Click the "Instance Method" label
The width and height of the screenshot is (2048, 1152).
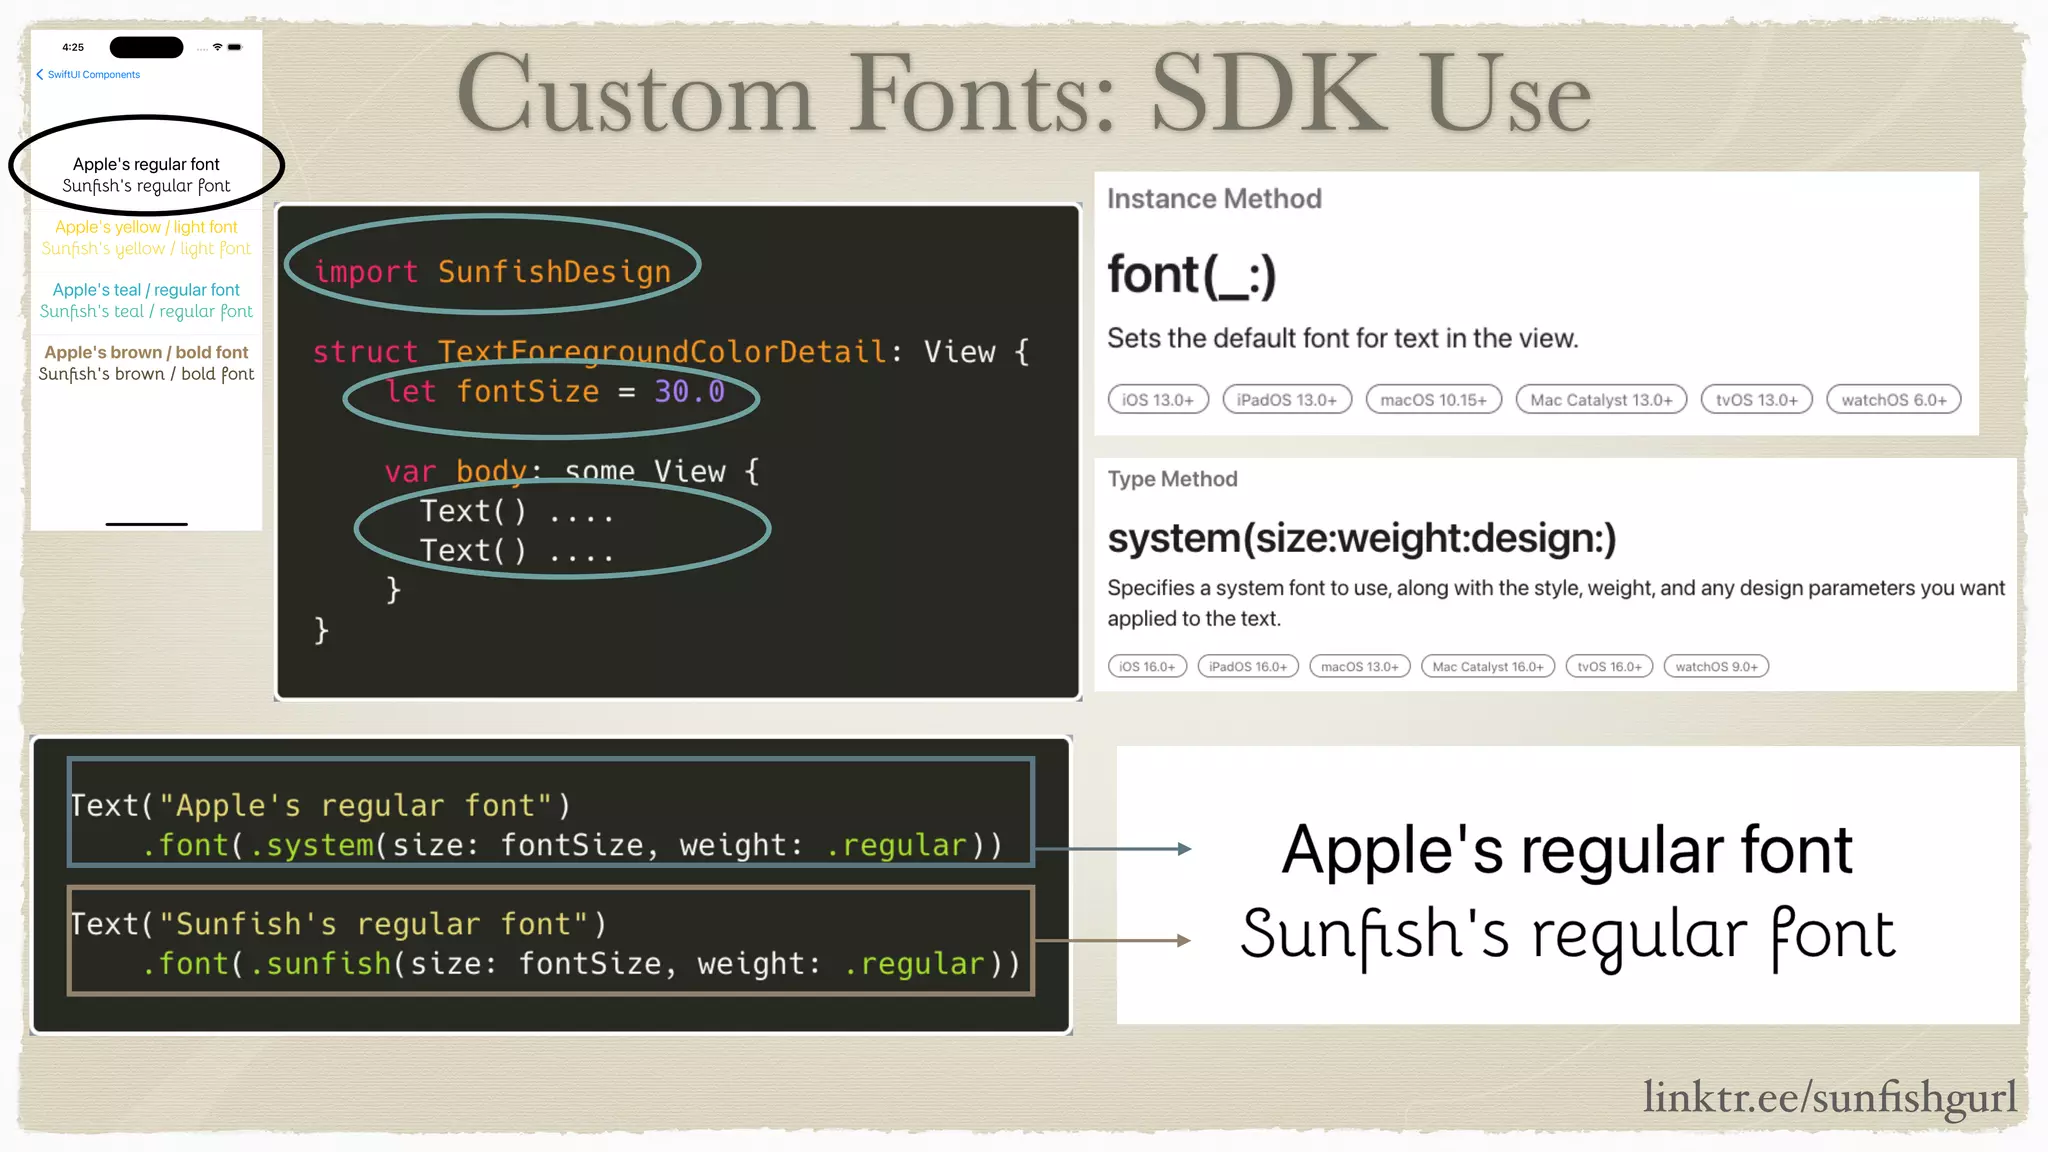point(1214,199)
